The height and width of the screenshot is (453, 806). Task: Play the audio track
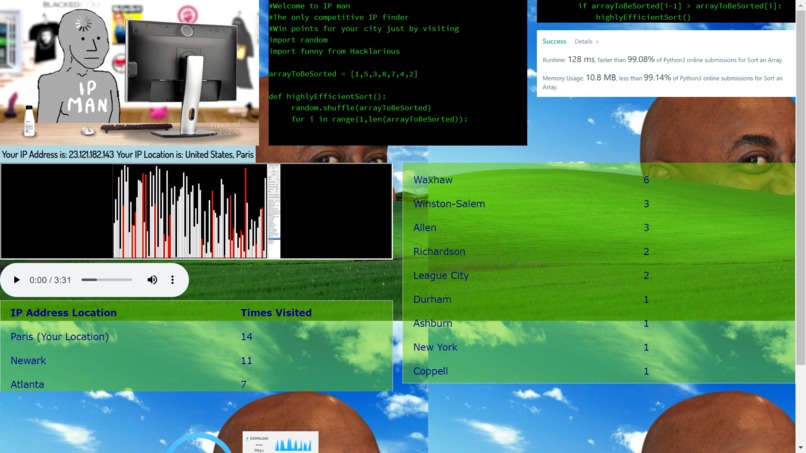point(16,280)
